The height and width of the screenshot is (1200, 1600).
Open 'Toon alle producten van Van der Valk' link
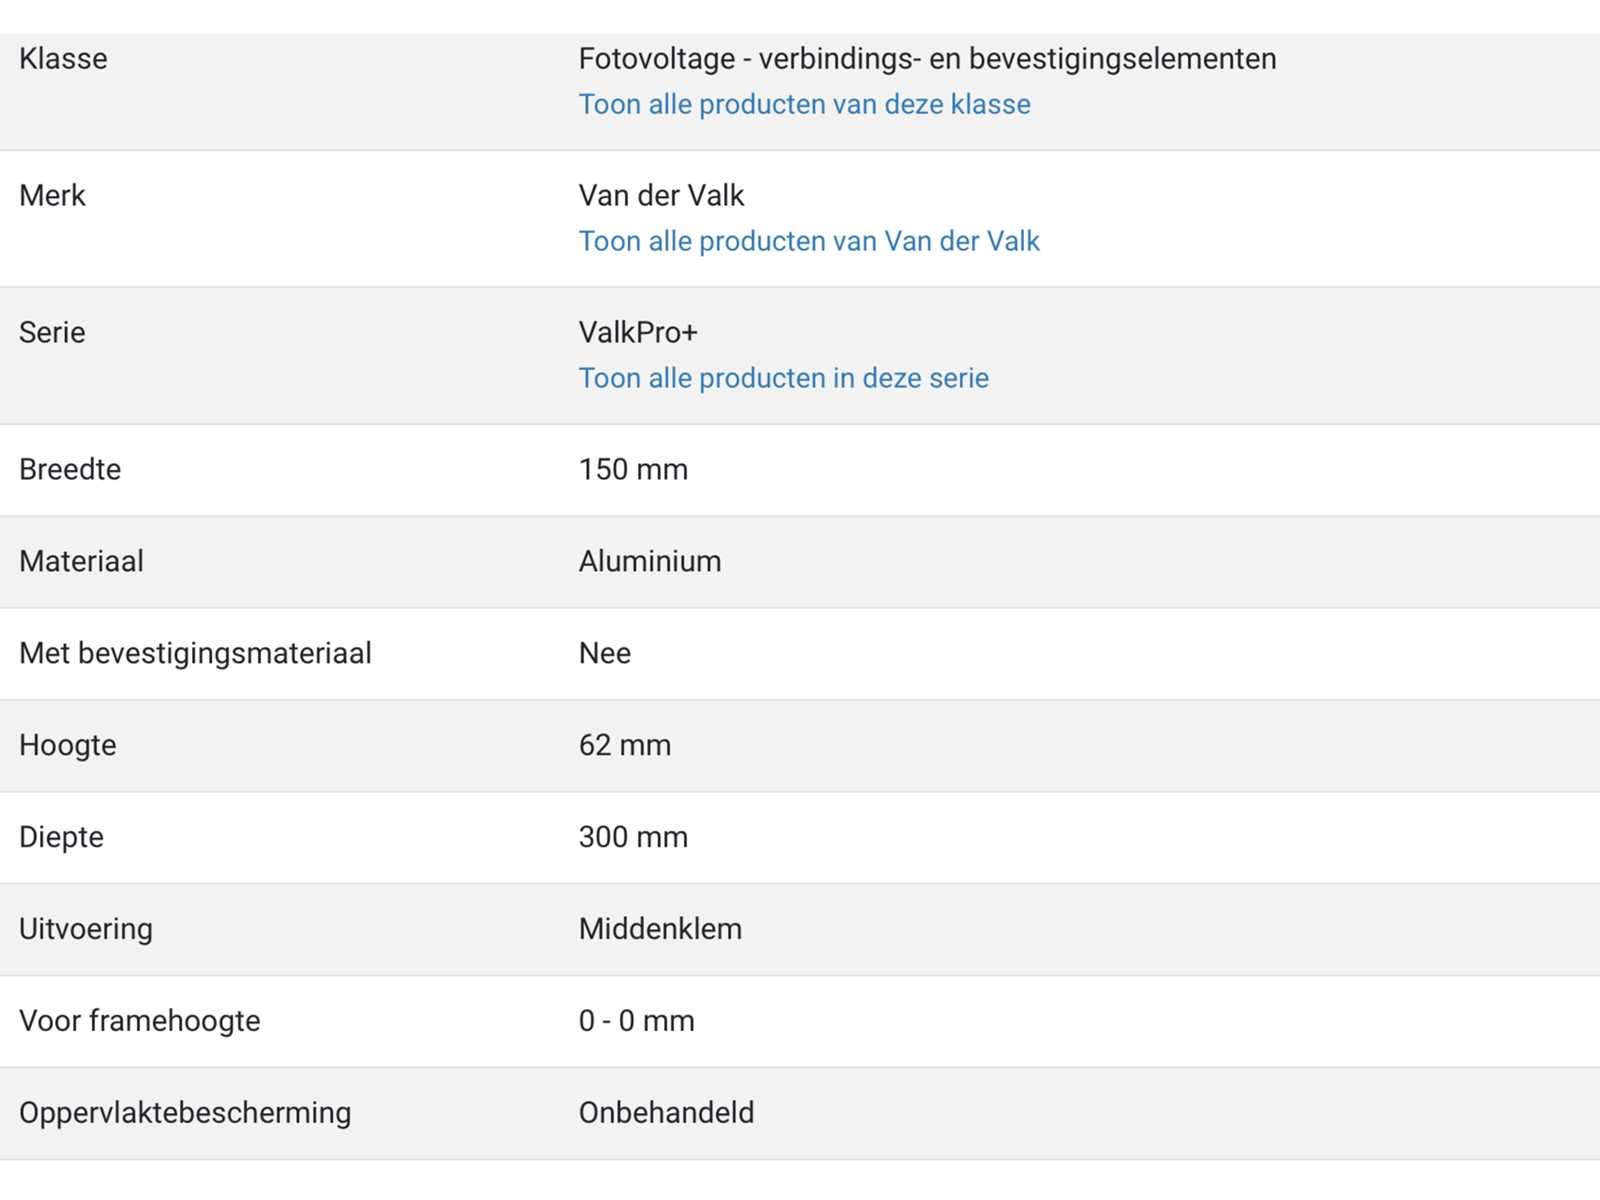[x=809, y=242]
